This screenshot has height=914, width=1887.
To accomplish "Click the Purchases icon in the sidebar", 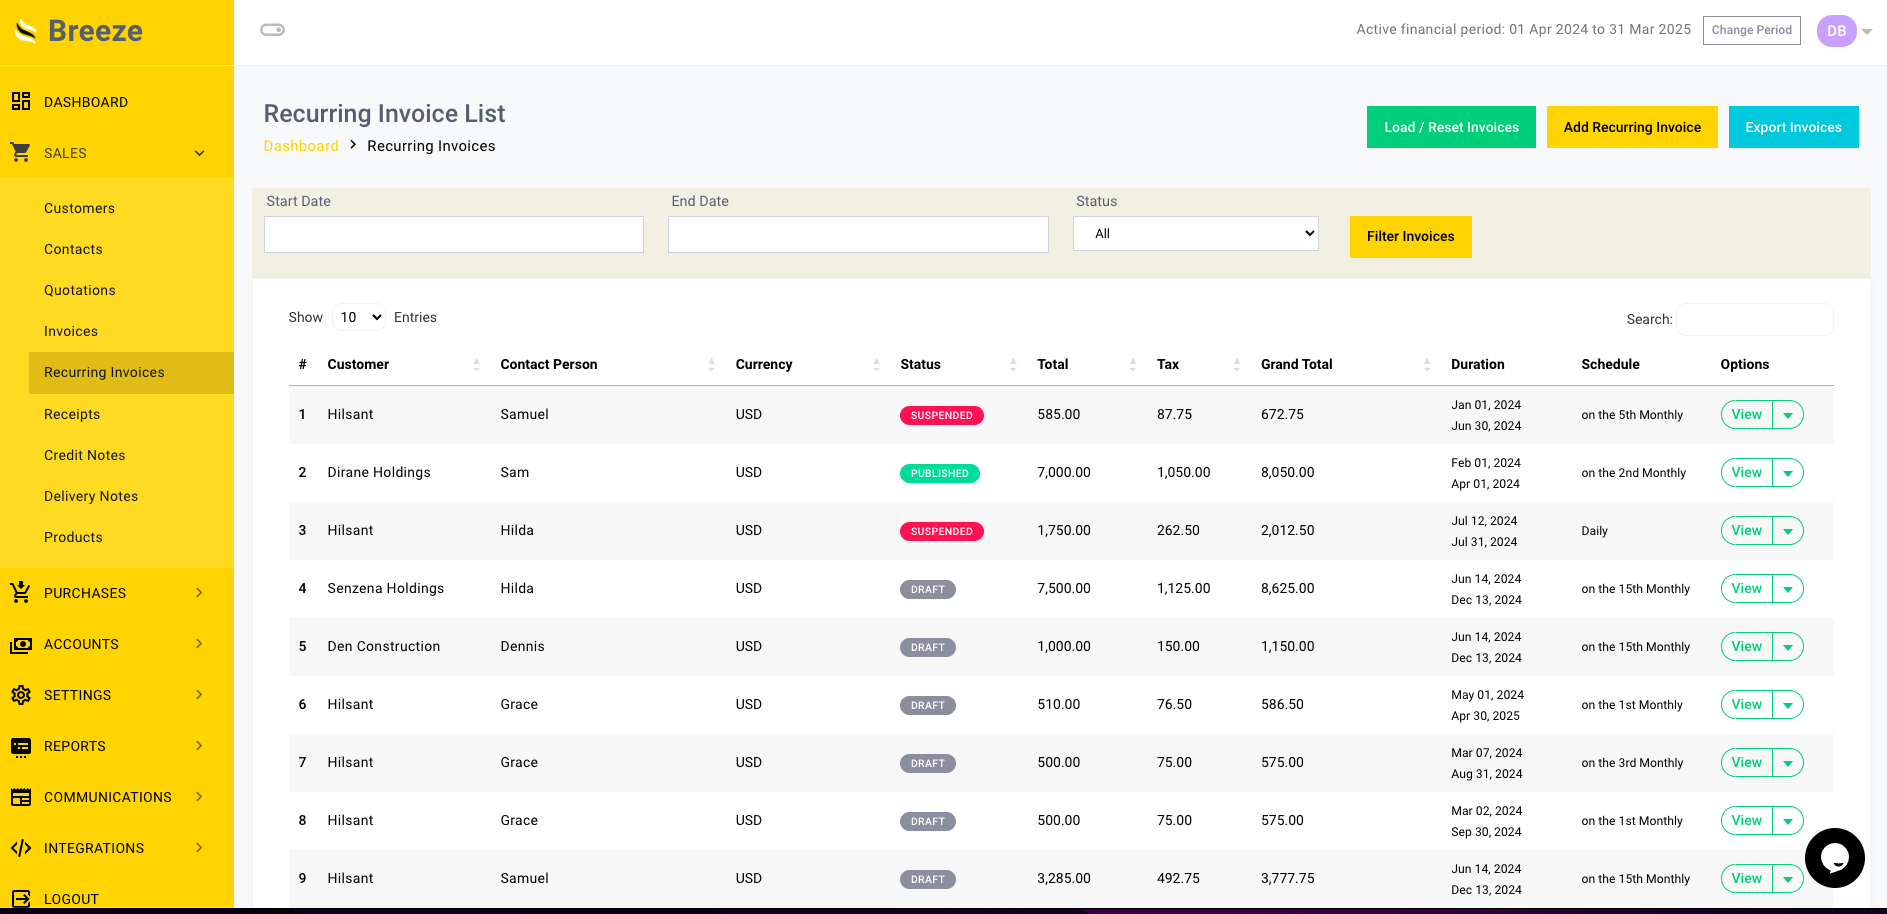I will click(x=21, y=592).
